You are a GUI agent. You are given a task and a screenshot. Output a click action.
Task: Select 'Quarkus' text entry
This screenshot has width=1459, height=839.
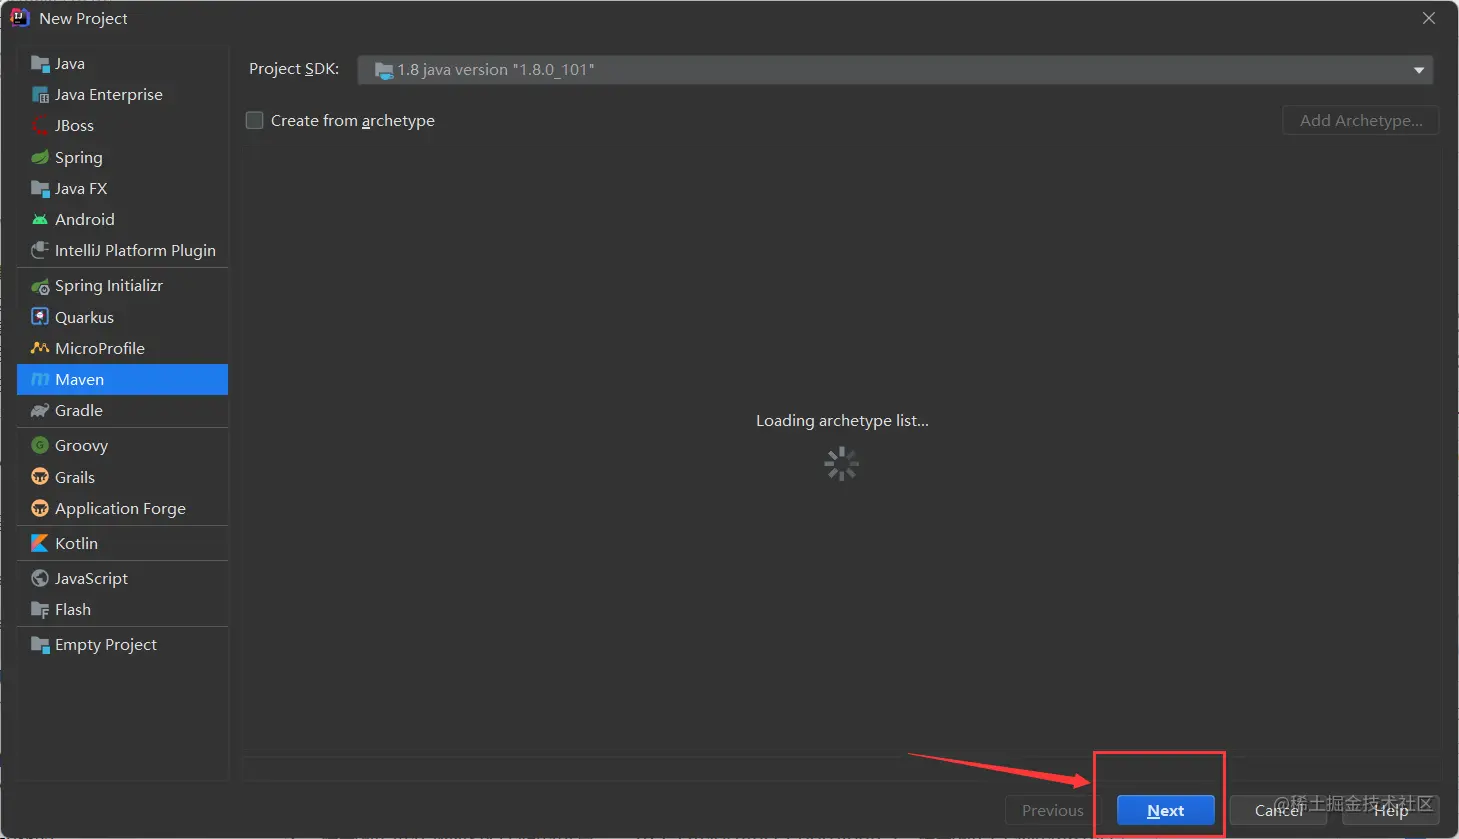85,317
